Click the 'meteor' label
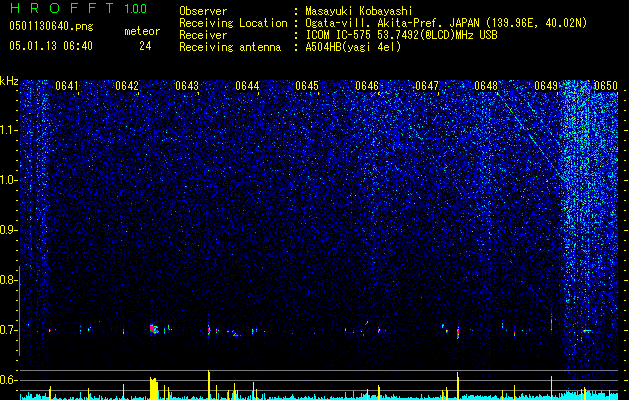This screenshot has height=400, width=629. [x=142, y=31]
